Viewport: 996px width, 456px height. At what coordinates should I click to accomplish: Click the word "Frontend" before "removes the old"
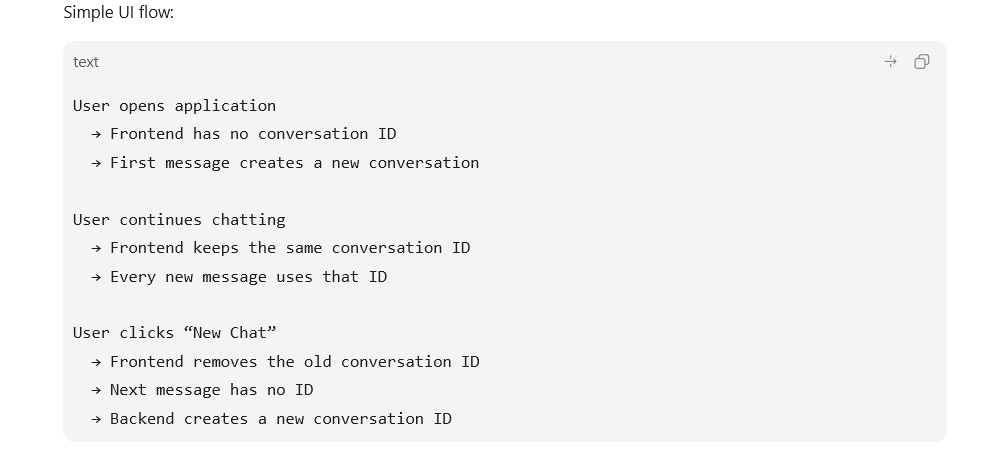point(147,362)
